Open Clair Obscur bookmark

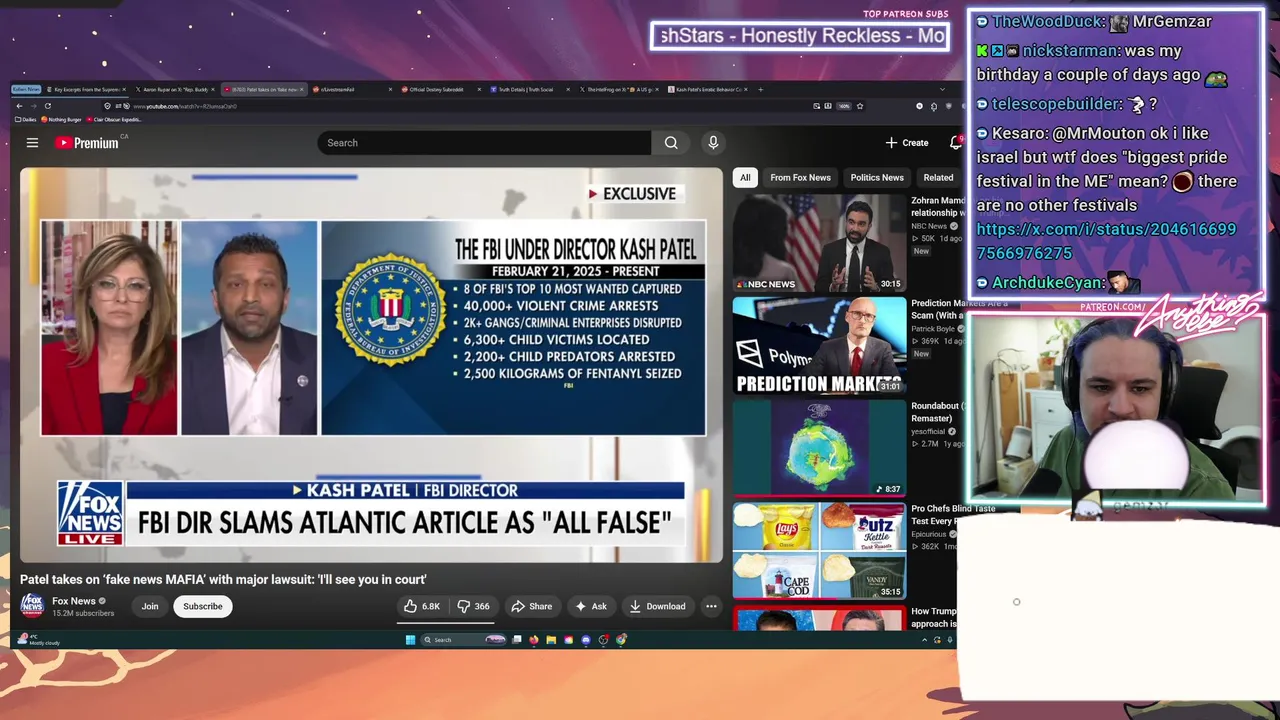pos(115,119)
